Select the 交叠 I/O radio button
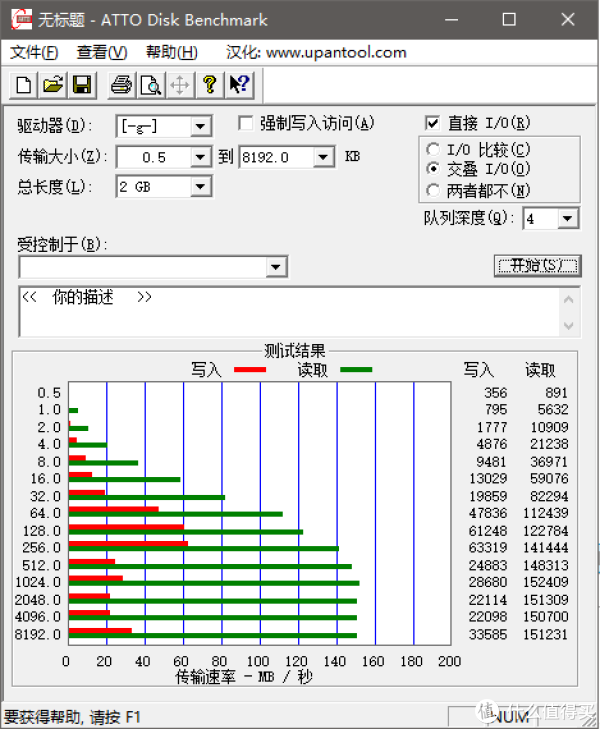This screenshot has width=600, height=729. 433,168
